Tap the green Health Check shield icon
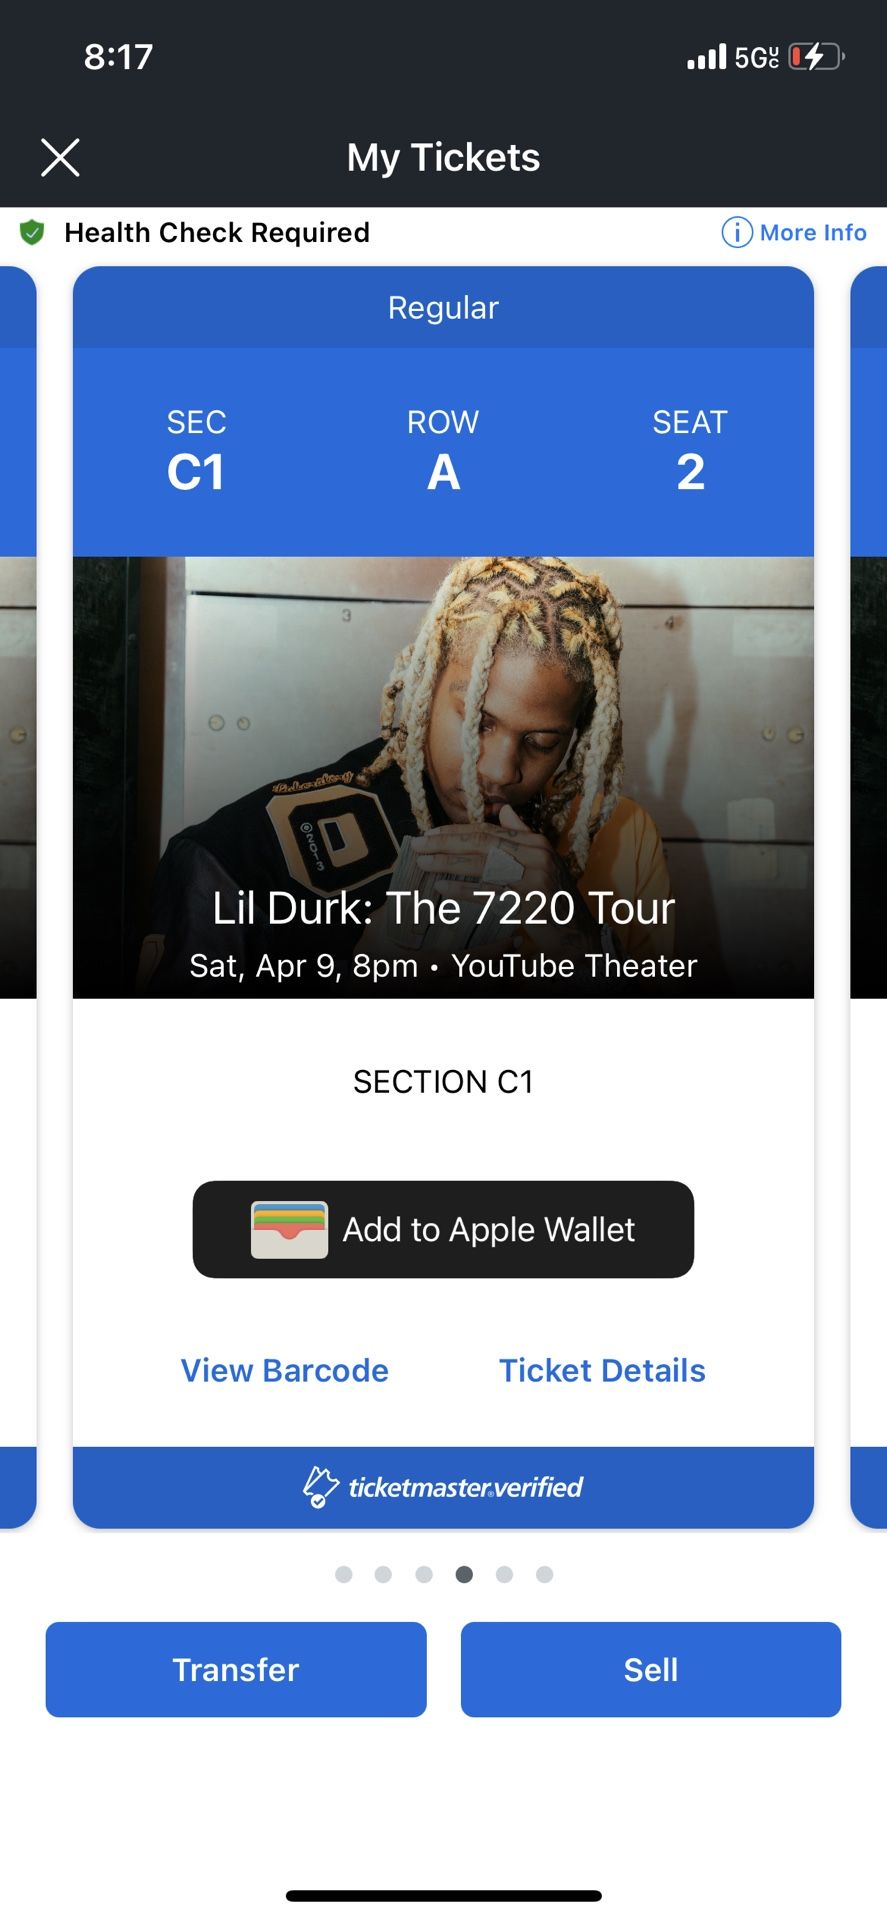 [32, 233]
